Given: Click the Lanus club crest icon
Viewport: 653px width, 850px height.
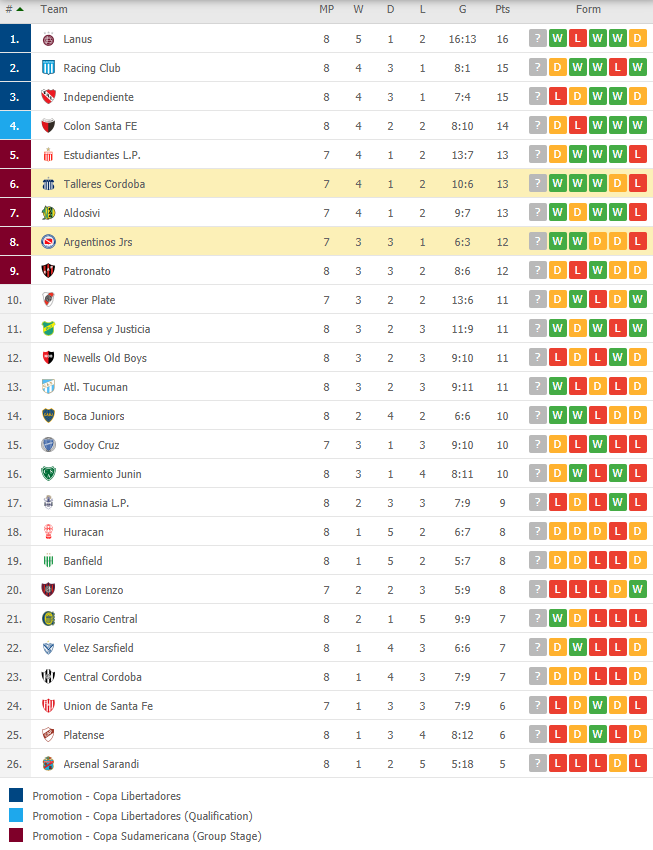Looking at the screenshot, I should tap(48, 39).
